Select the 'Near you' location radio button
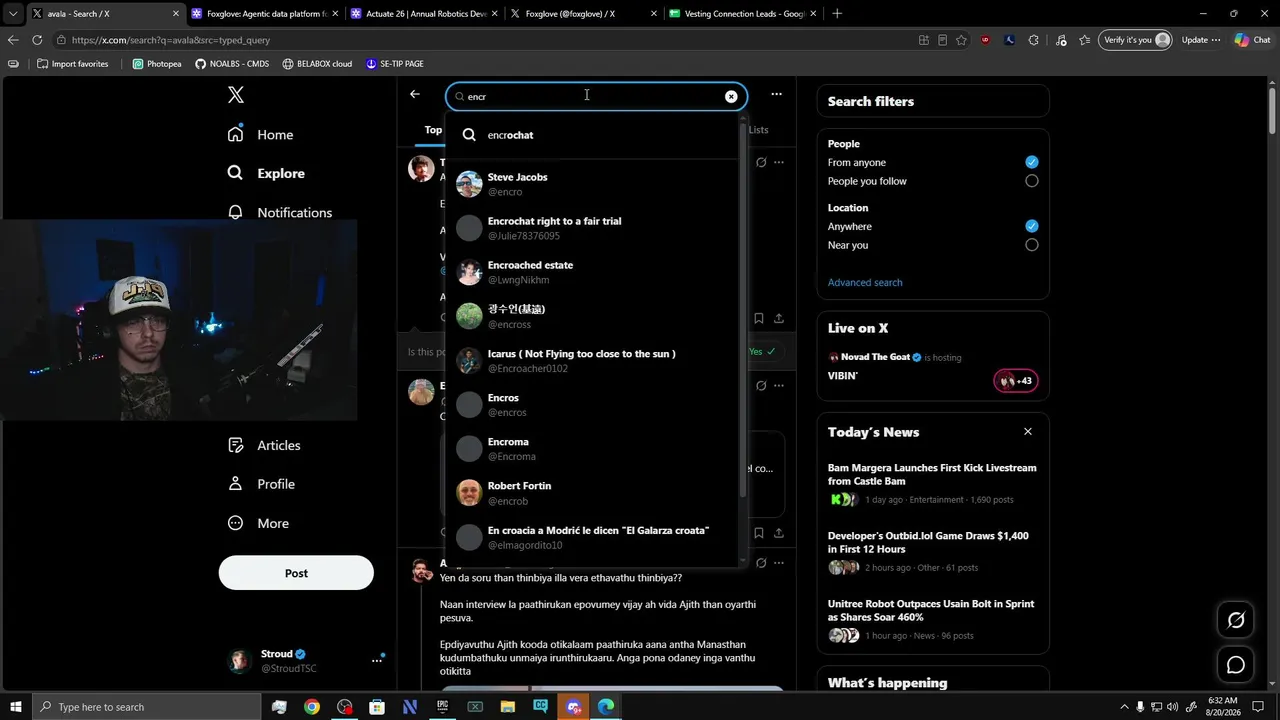This screenshot has width=1280, height=720. point(1032,245)
